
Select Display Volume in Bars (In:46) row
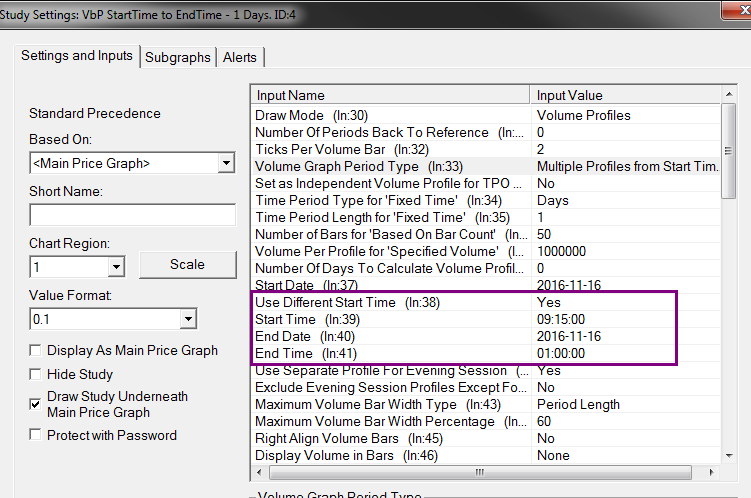tap(486, 455)
